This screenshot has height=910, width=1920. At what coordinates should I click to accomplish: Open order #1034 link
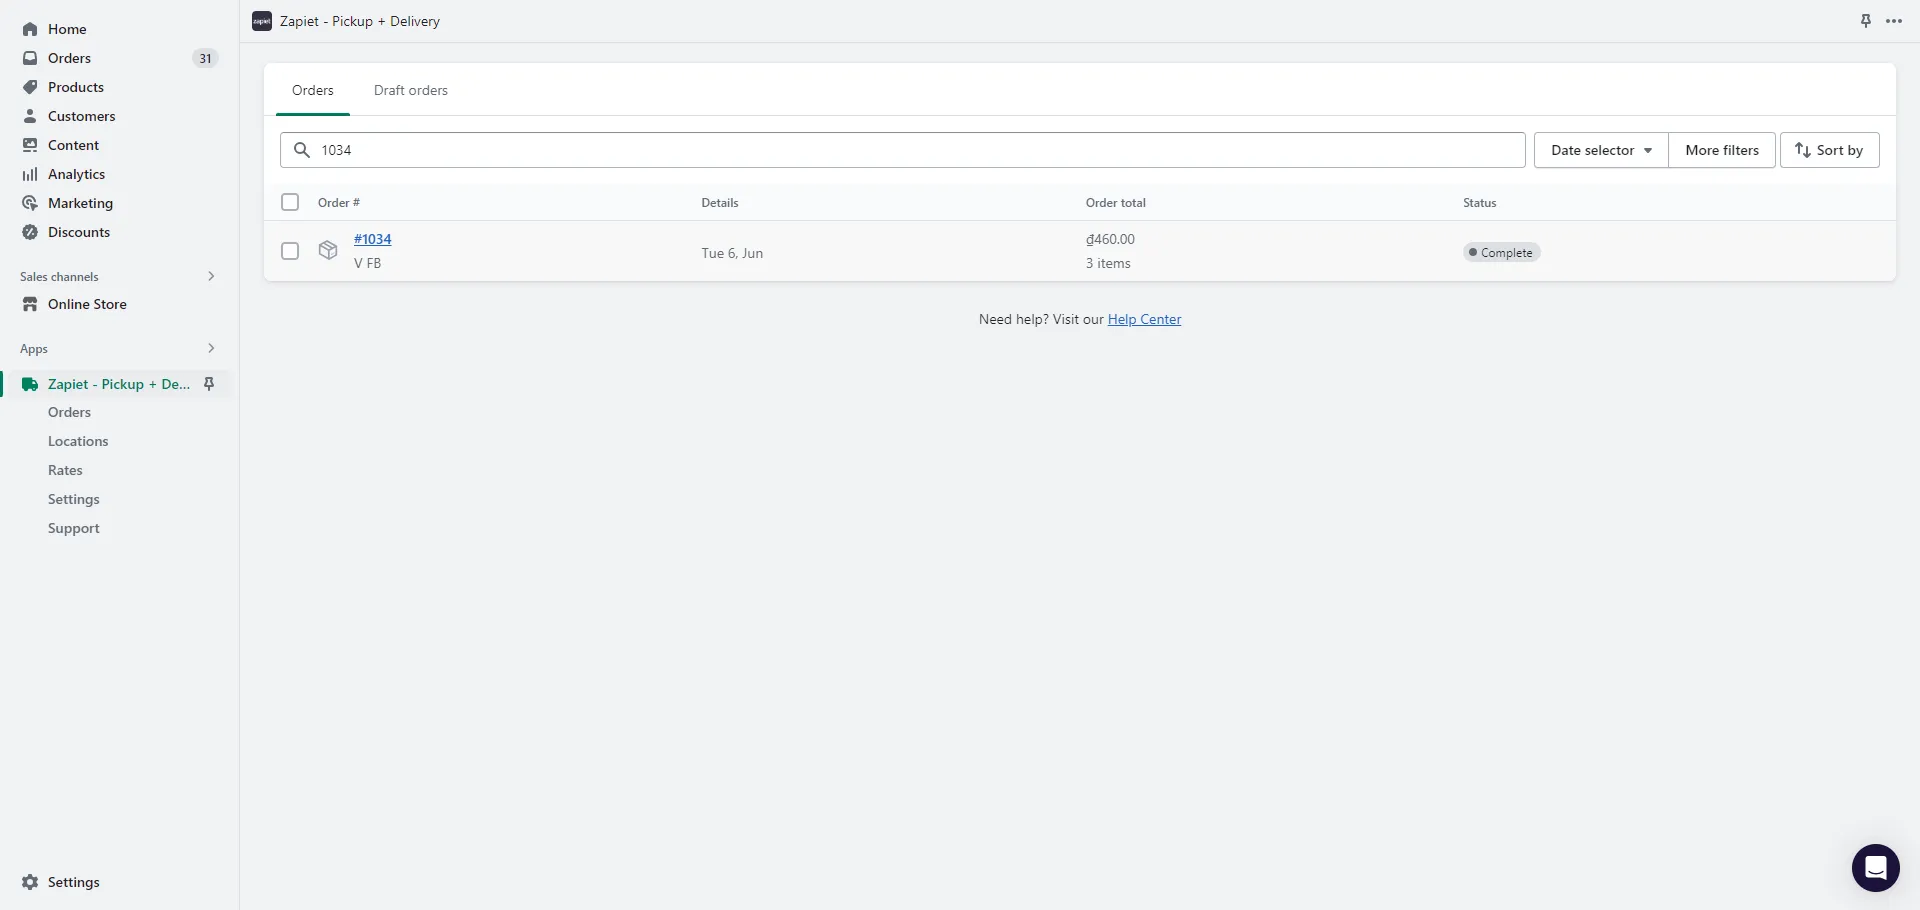tap(372, 239)
